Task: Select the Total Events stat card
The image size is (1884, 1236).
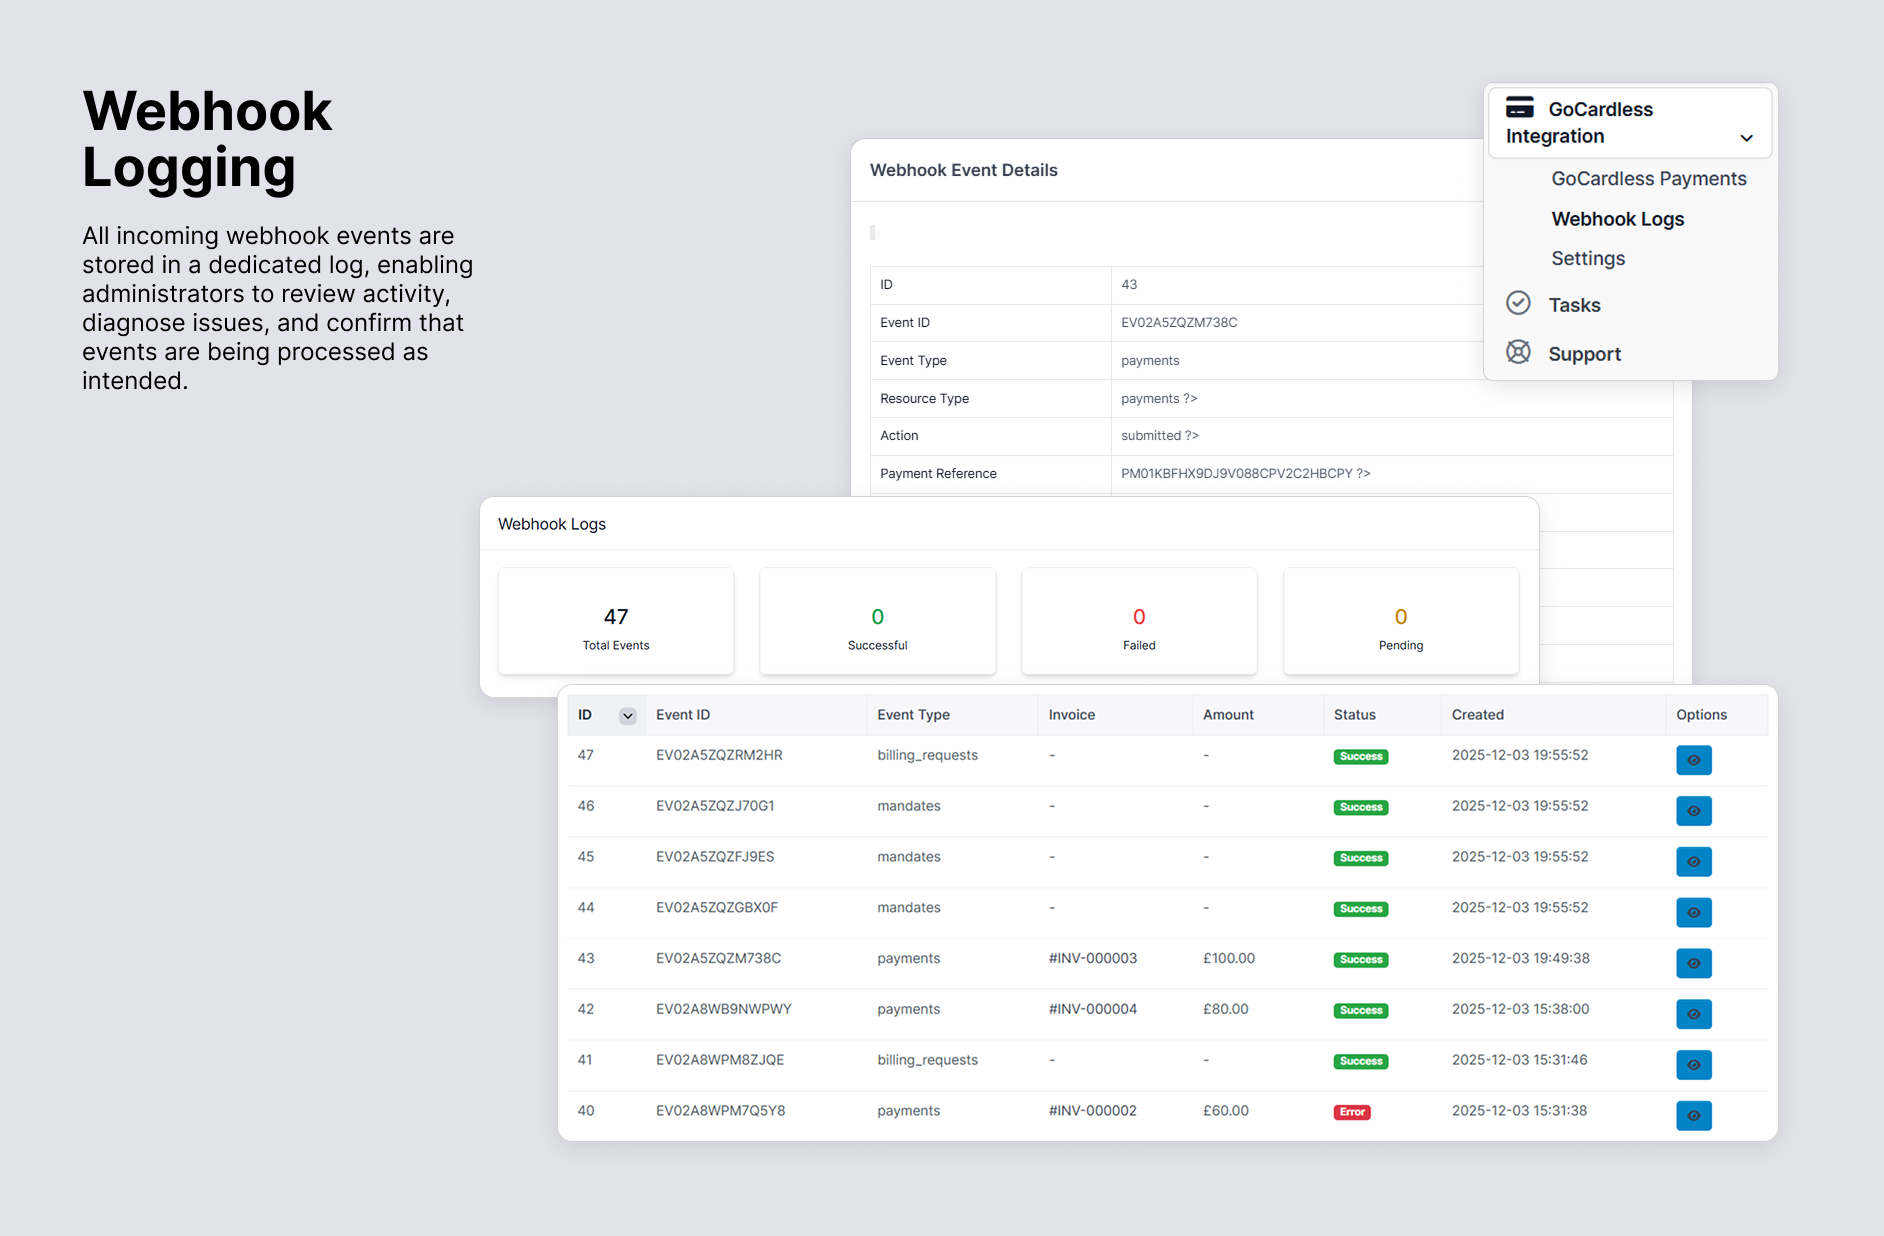Action: pyautogui.click(x=615, y=621)
